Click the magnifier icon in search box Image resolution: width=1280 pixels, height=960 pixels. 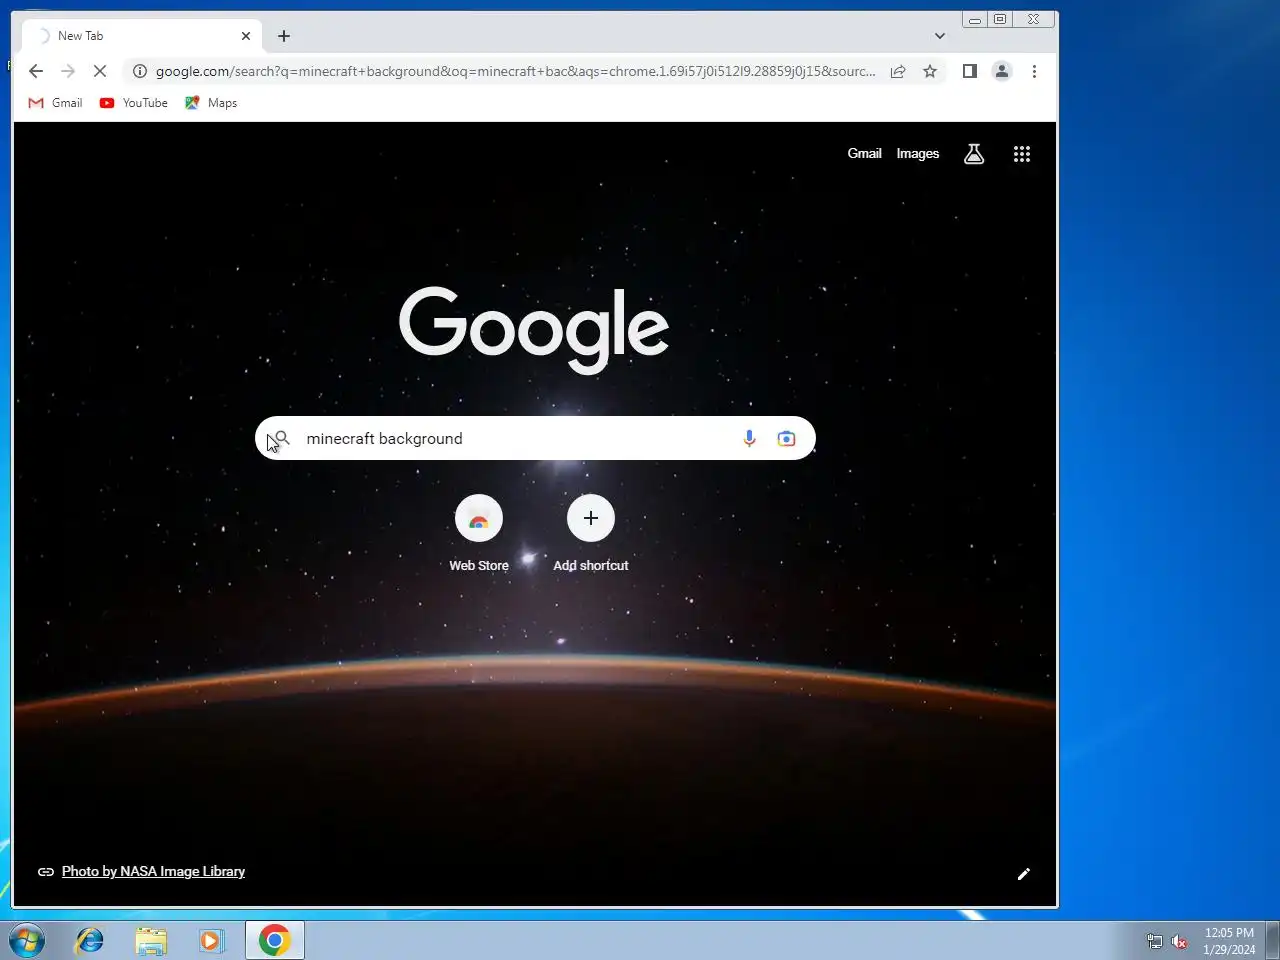[x=282, y=438]
